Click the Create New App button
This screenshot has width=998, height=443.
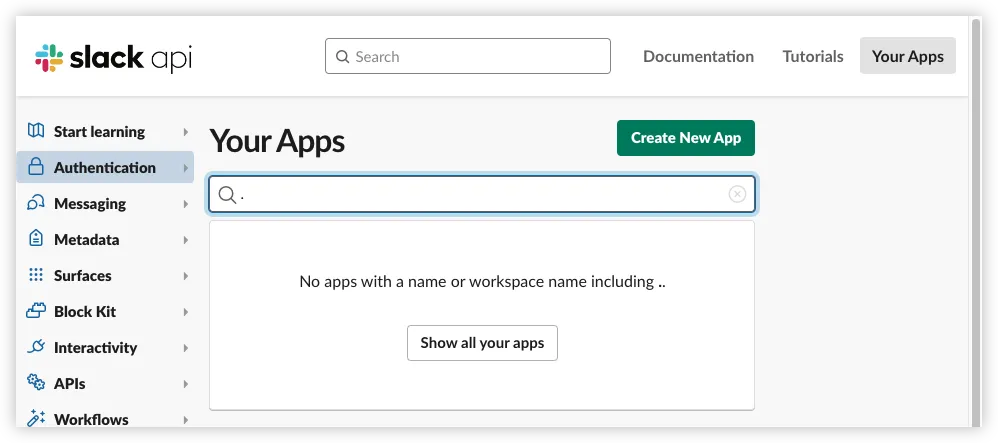pos(685,138)
